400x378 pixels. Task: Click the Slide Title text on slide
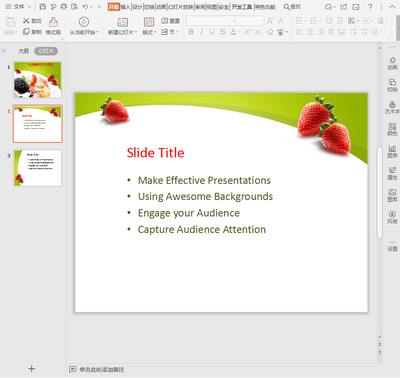pos(155,153)
